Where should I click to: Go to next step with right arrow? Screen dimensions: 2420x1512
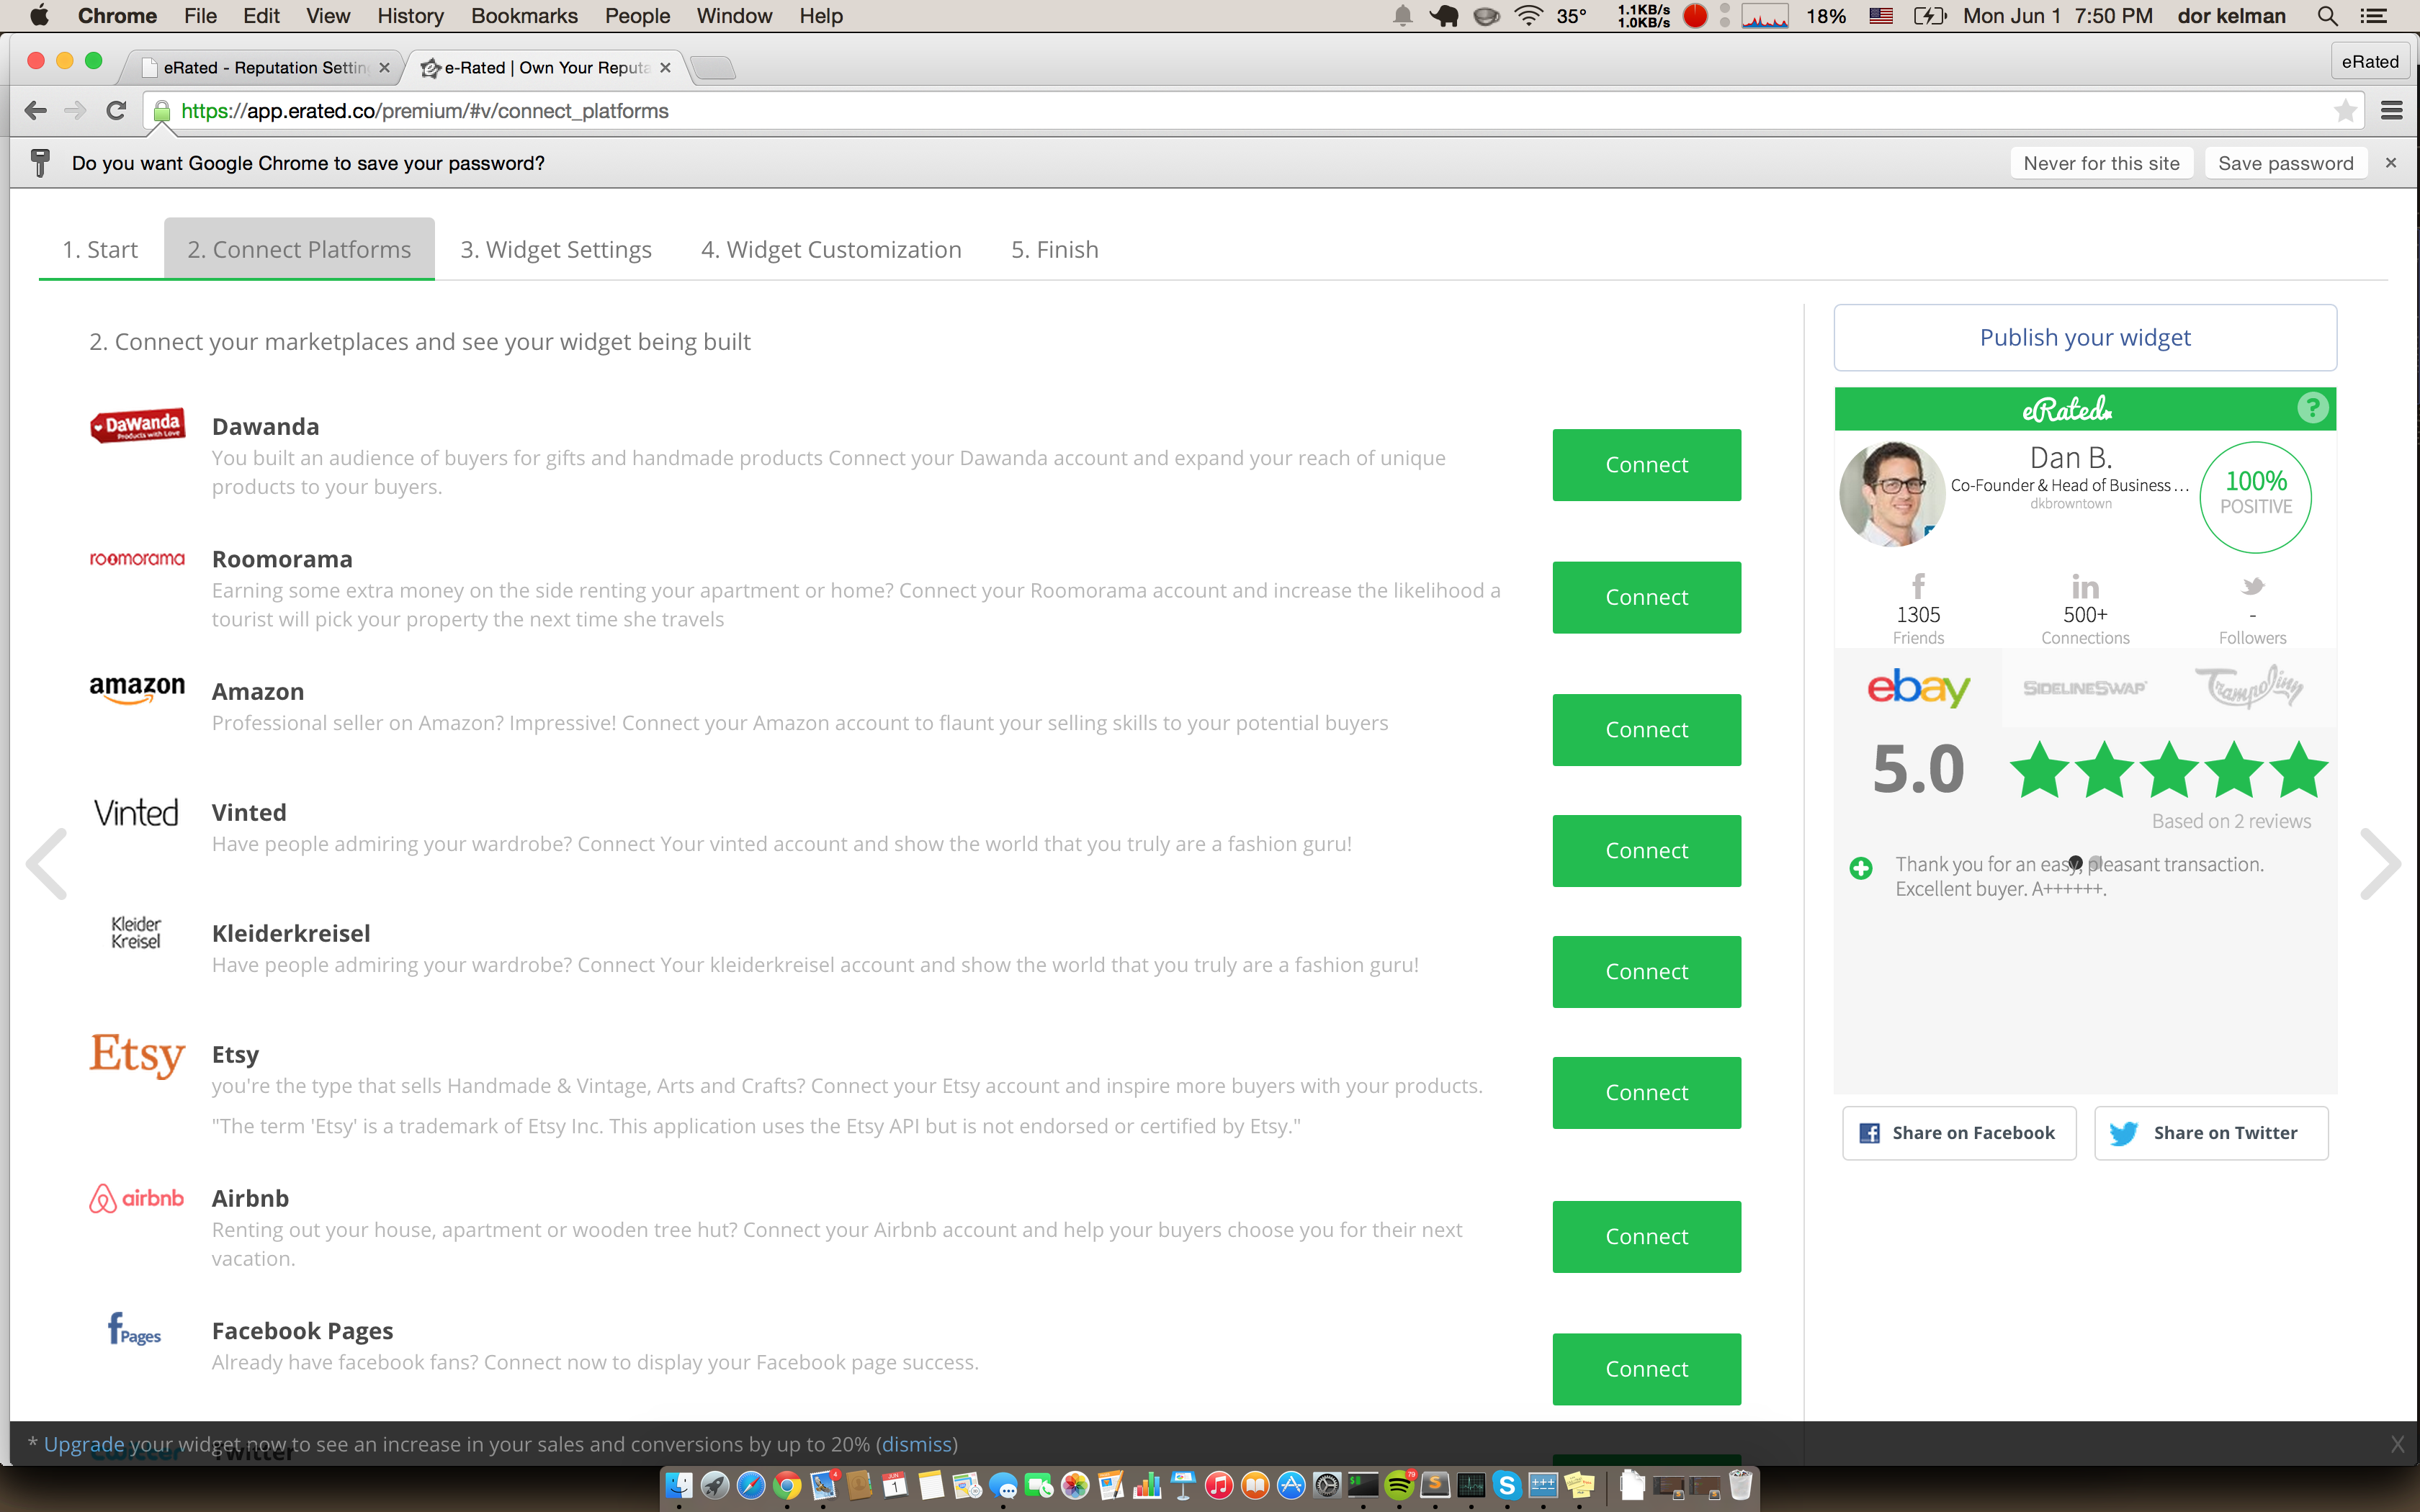click(2380, 864)
